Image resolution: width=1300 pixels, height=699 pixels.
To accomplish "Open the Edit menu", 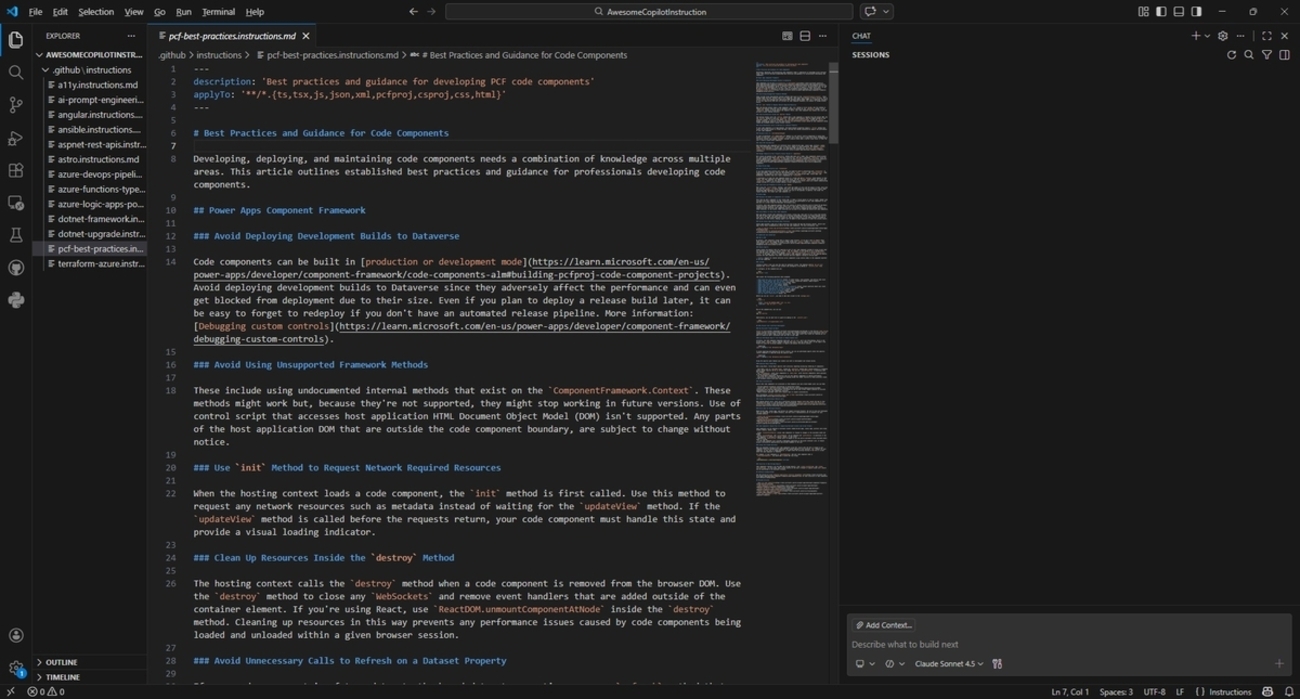I will coord(60,12).
